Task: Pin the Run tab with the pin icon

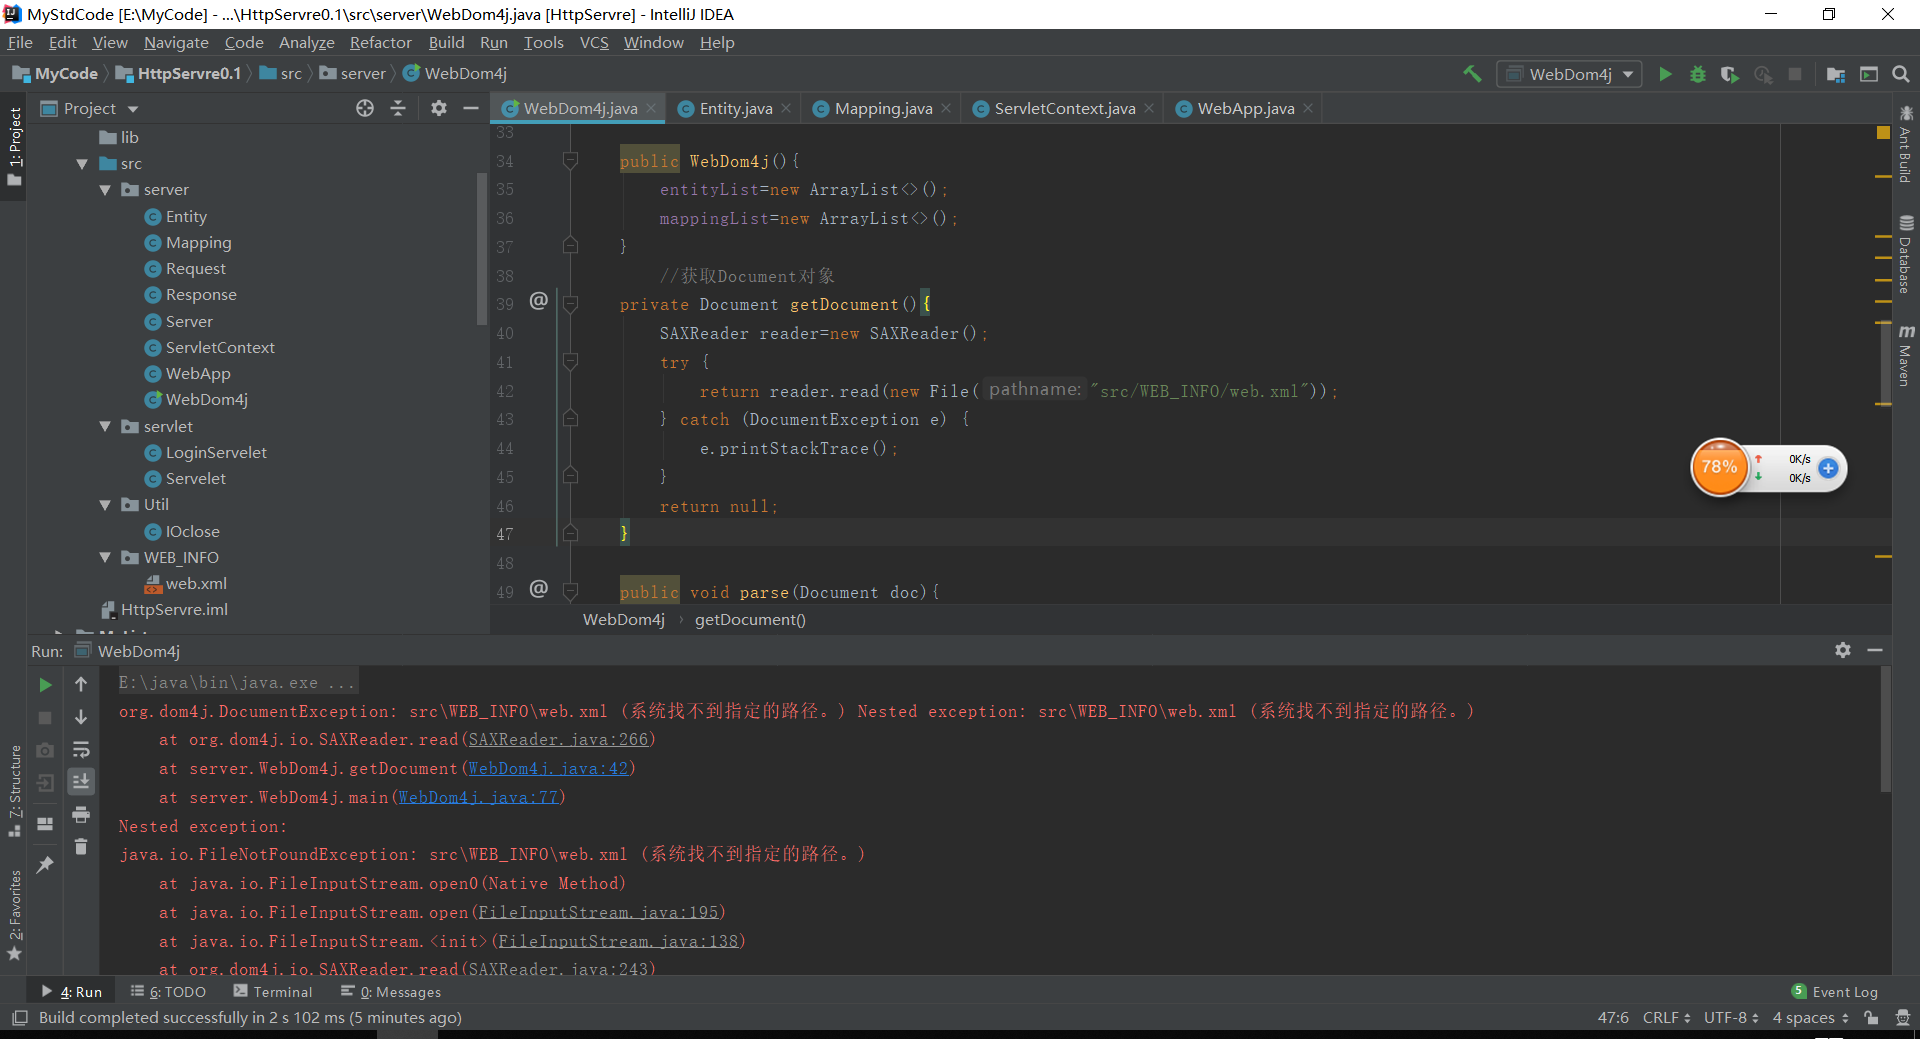Action: [45, 865]
